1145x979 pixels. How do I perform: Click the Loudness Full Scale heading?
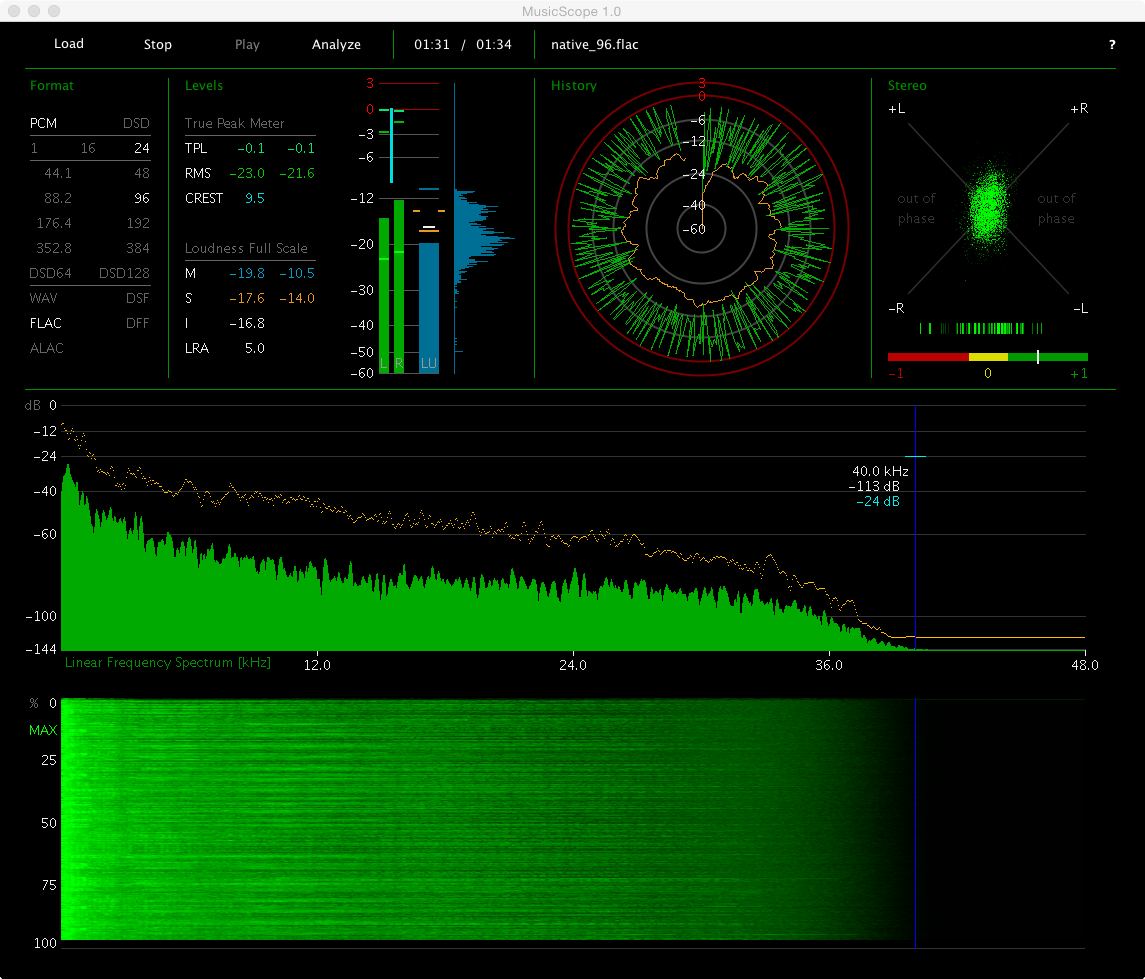[x=246, y=248]
